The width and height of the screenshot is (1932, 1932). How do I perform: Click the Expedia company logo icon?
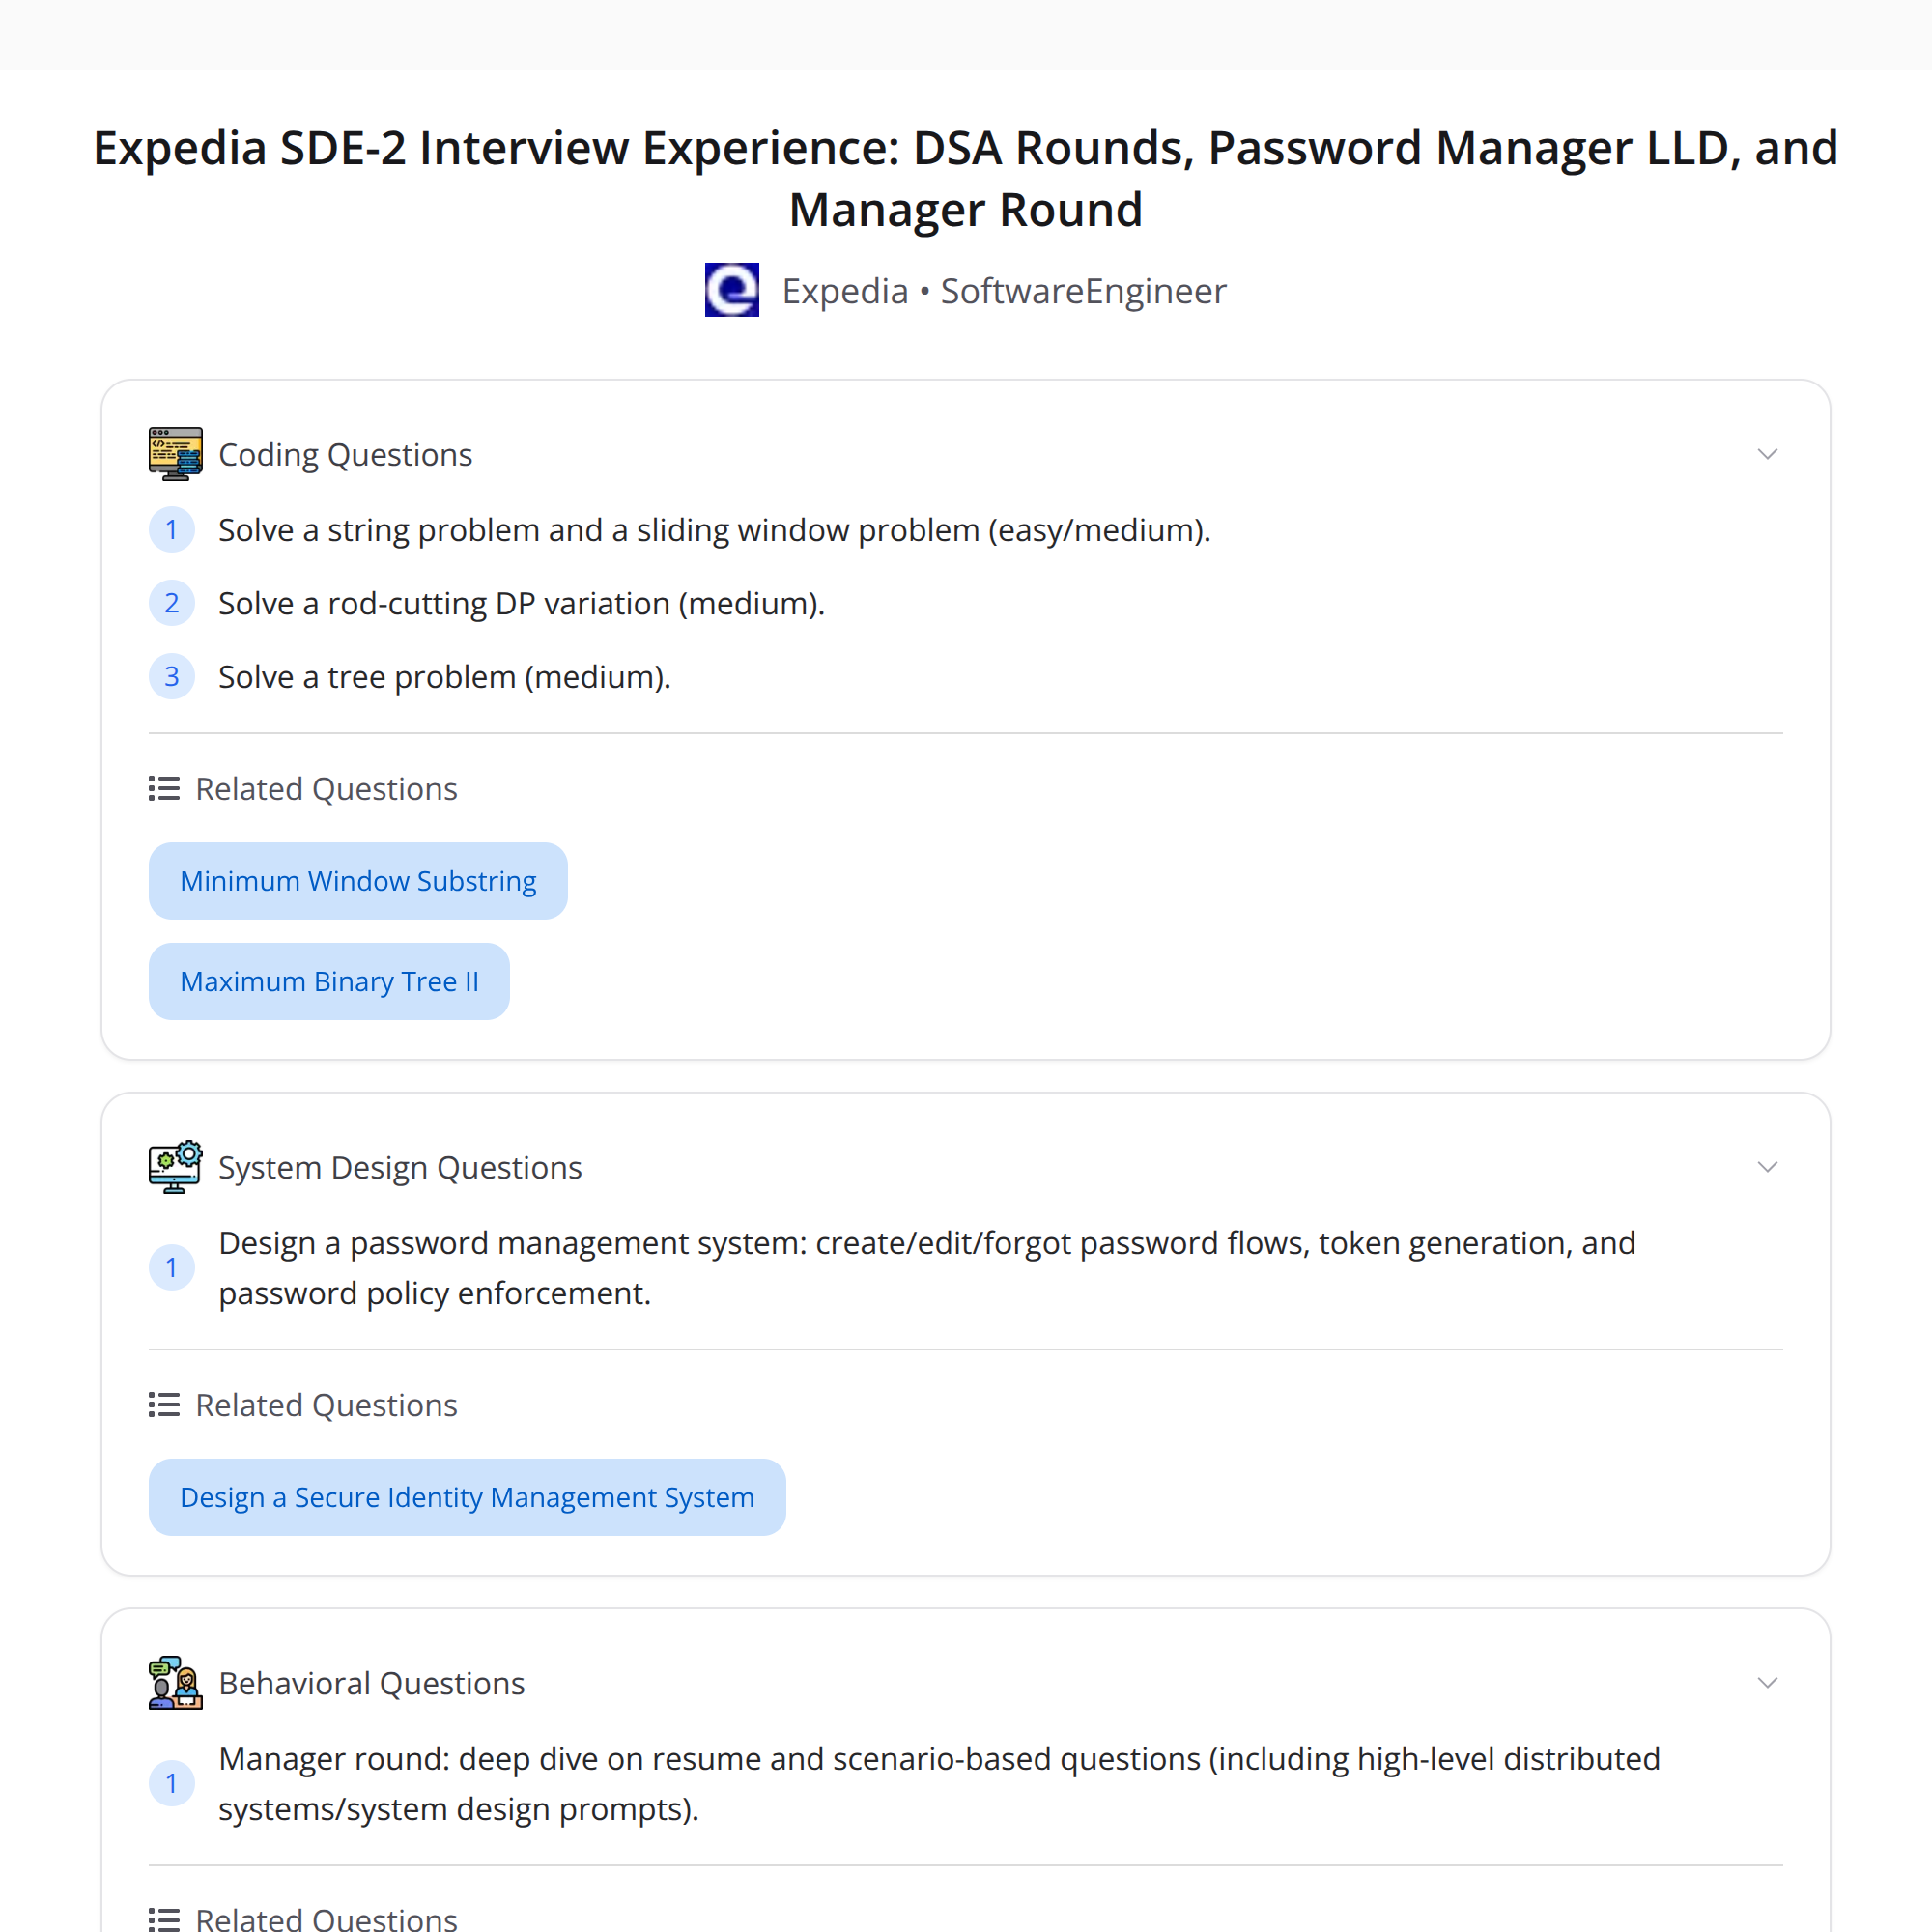click(x=731, y=290)
